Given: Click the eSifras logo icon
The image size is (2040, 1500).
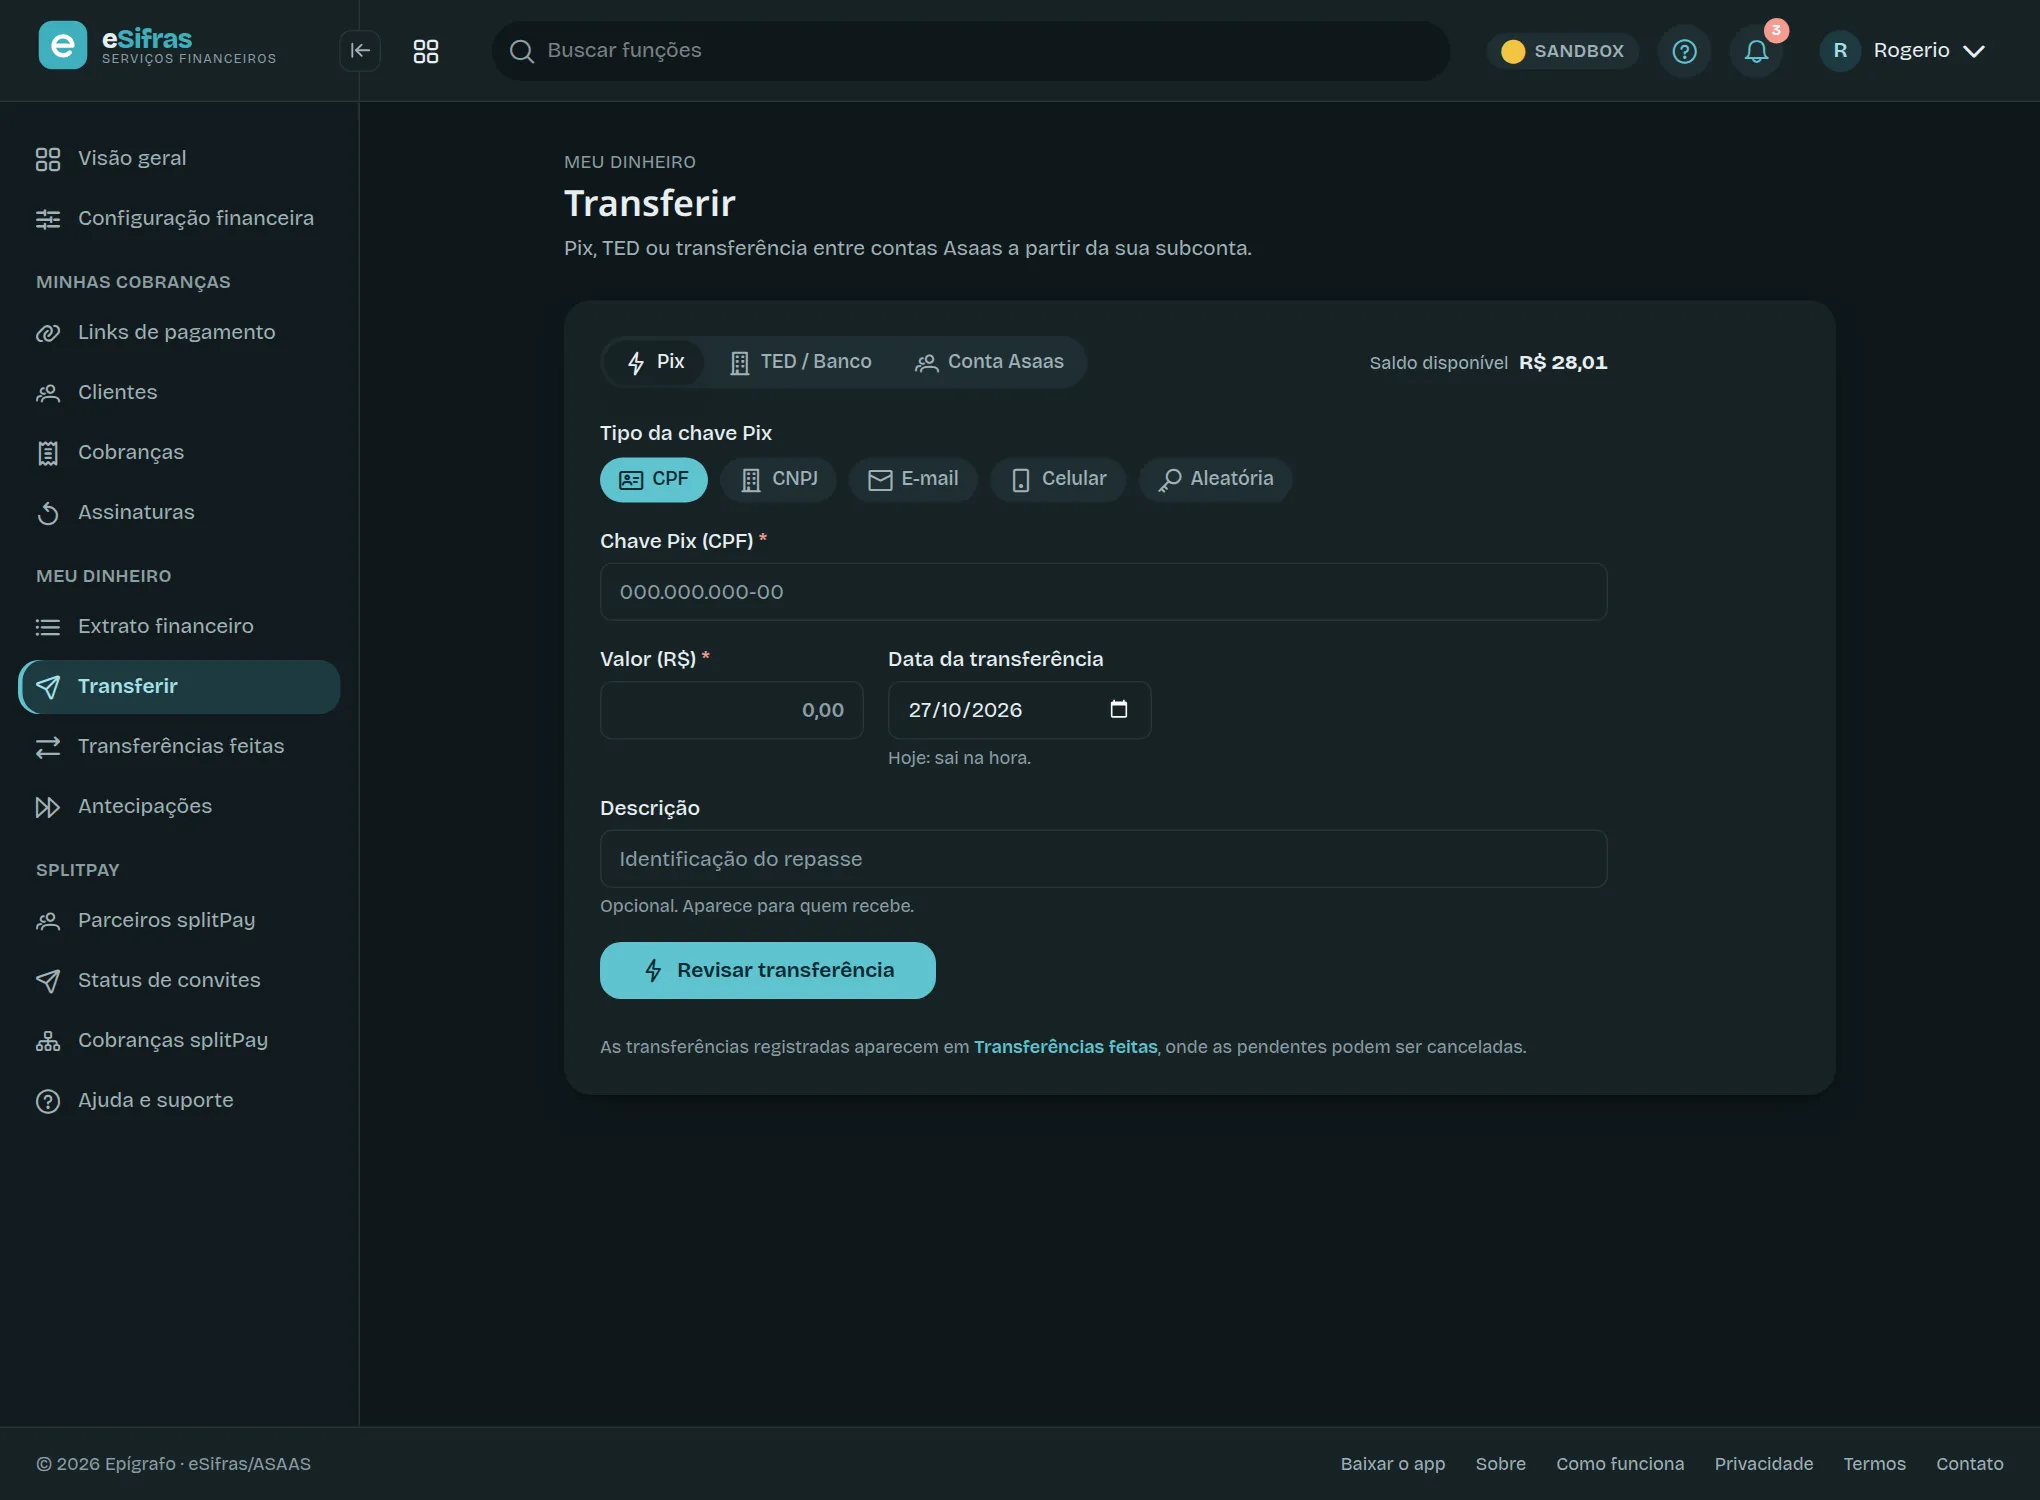Looking at the screenshot, I should coord(63,45).
